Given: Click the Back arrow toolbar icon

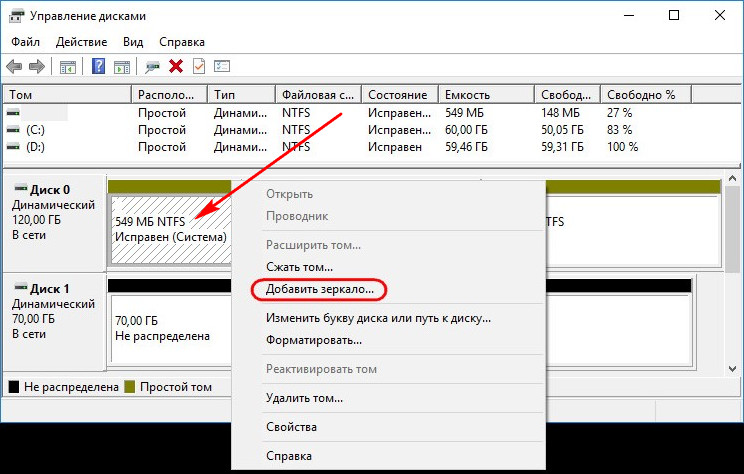Looking at the screenshot, I should [14, 66].
